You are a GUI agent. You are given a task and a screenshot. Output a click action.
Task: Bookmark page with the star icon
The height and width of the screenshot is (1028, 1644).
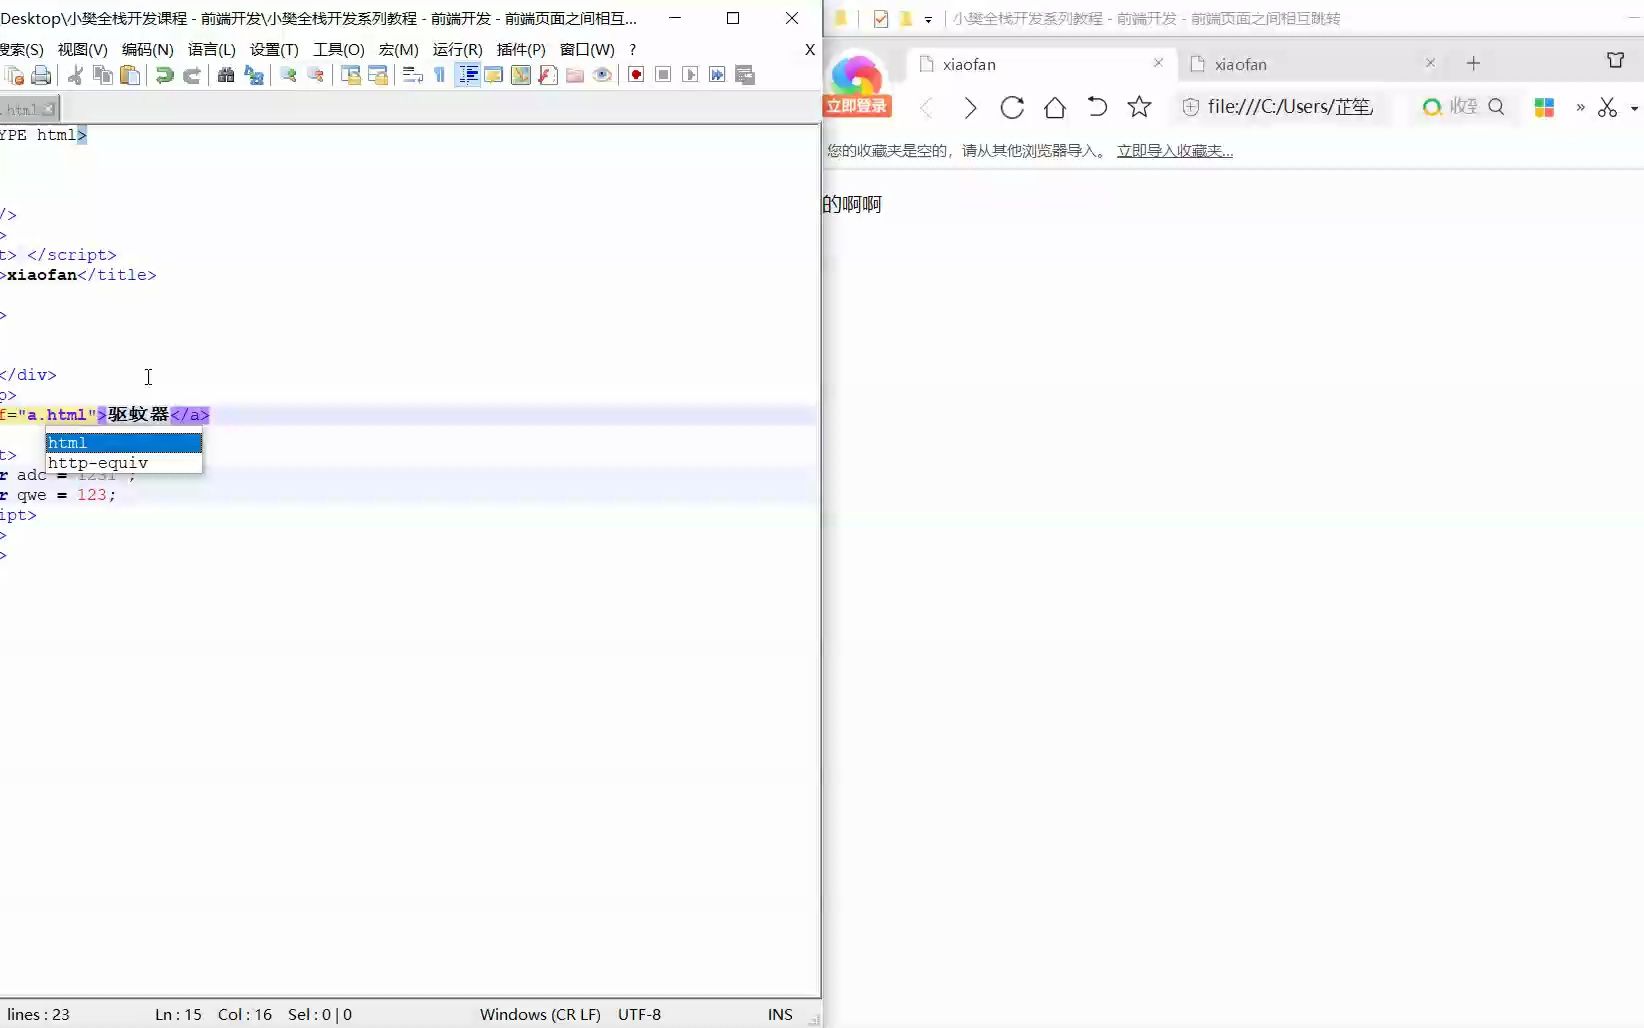pos(1139,107)
